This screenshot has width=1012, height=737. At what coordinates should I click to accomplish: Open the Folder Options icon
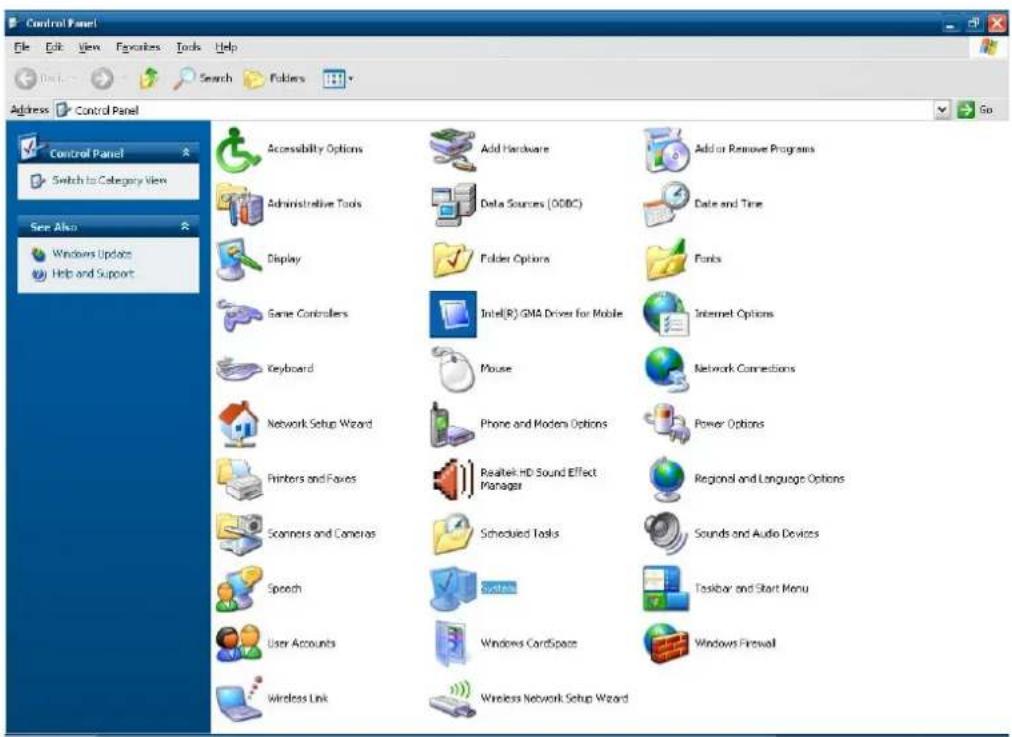point(453,259)
